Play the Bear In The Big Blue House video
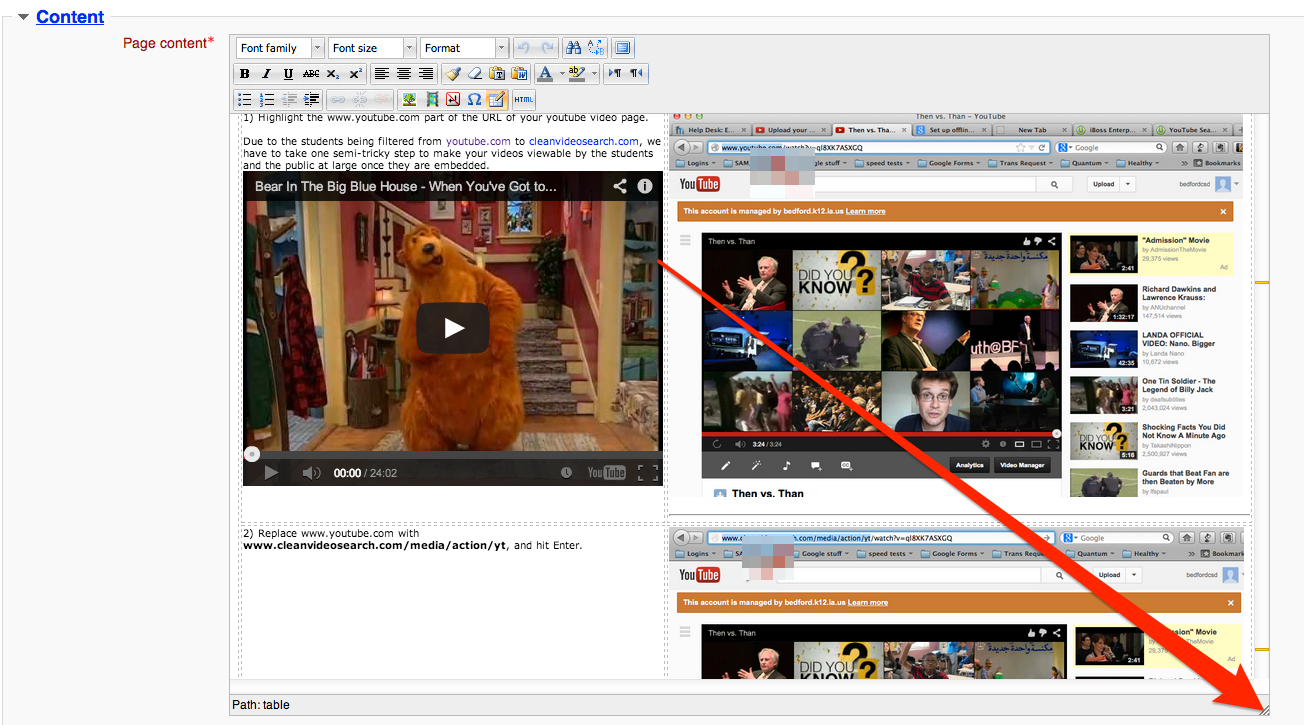The image size is (1304, 725). 453,328
